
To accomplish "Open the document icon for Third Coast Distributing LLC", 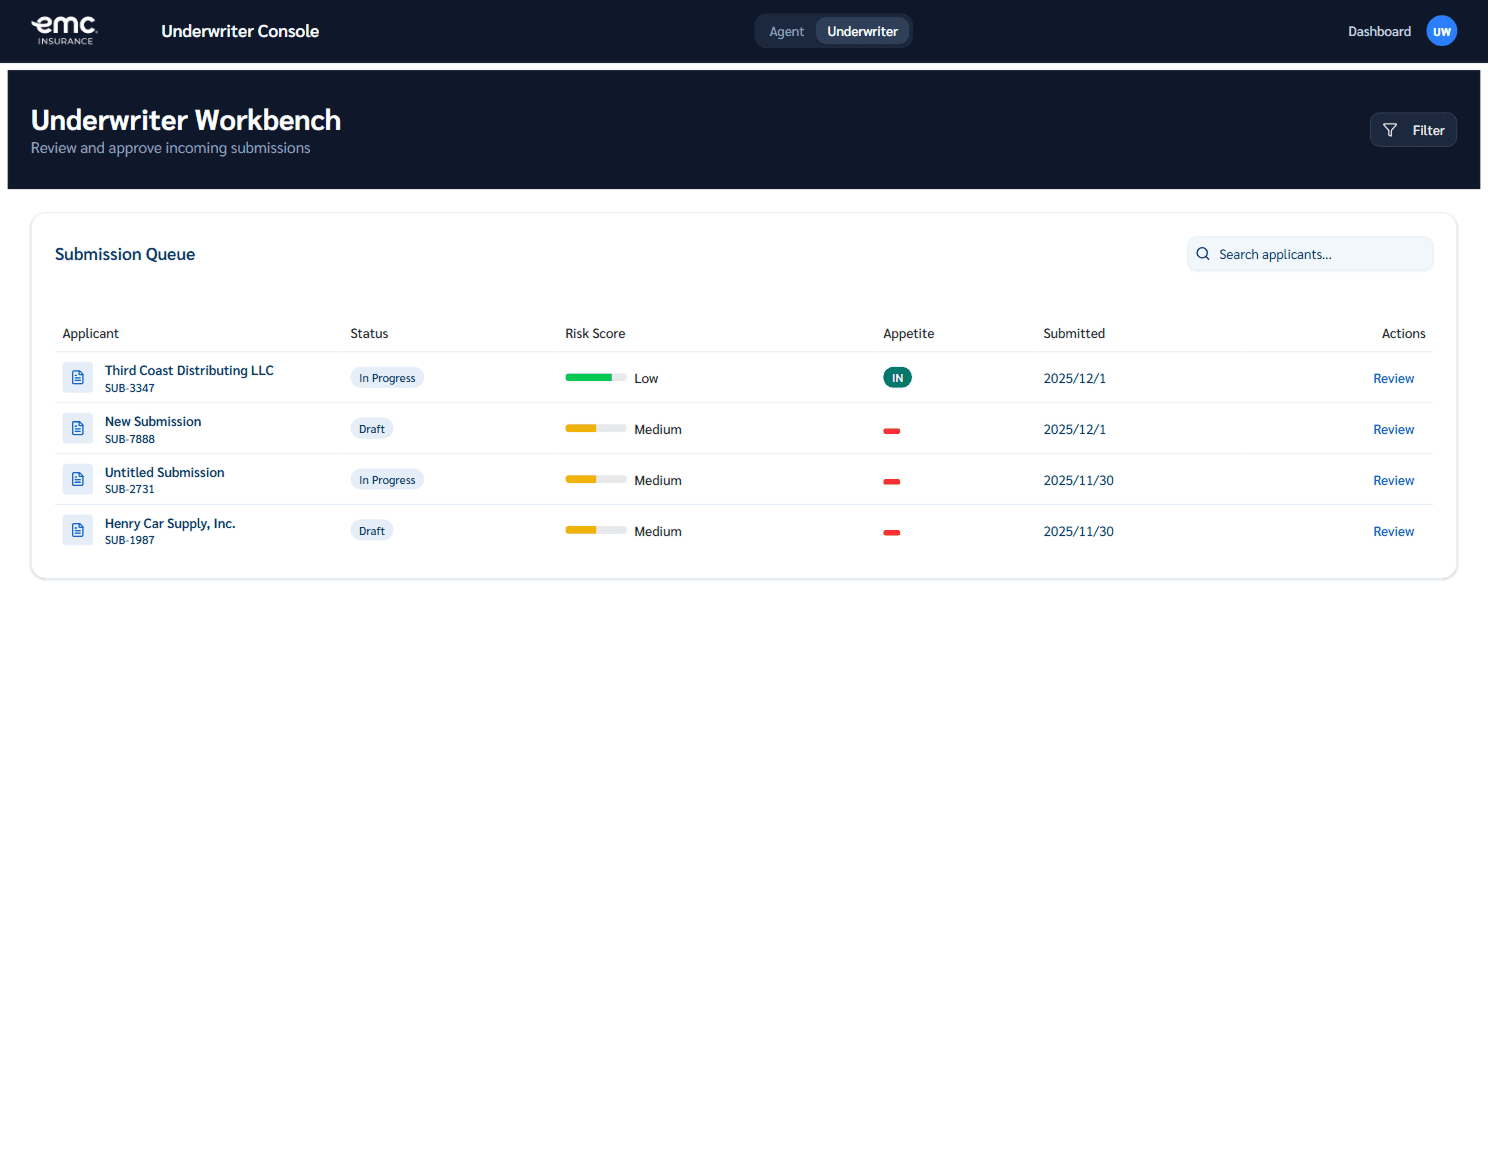I will (78, 377).
